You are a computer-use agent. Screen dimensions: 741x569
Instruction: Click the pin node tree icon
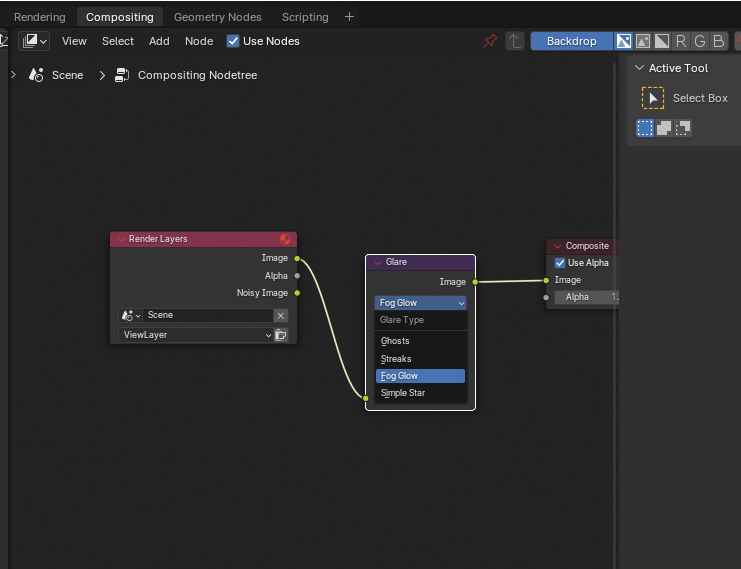[x=490, y=41]
